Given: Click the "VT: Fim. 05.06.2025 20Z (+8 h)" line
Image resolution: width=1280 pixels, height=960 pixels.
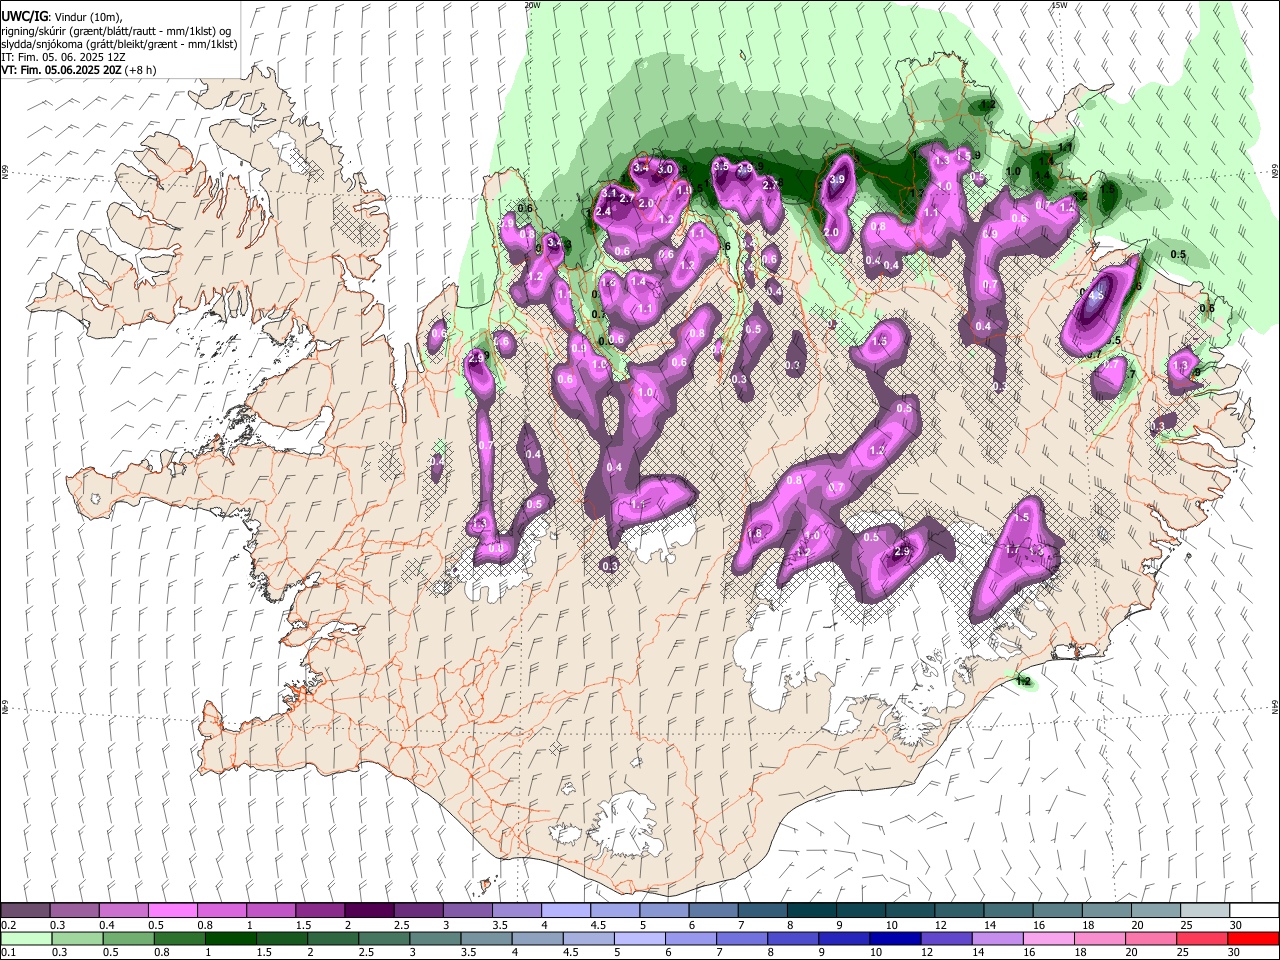Looking at the screenshot, I should (x=79, y=71).
